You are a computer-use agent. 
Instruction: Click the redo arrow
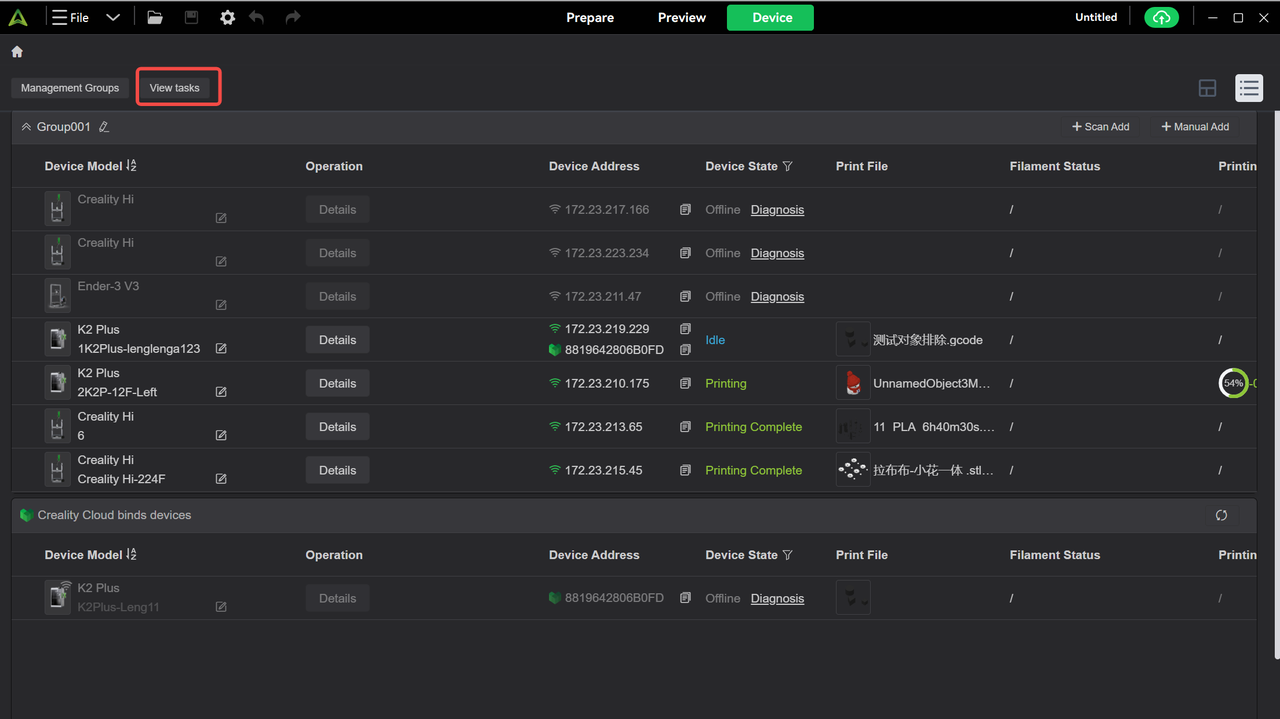[x=293, y=17]
